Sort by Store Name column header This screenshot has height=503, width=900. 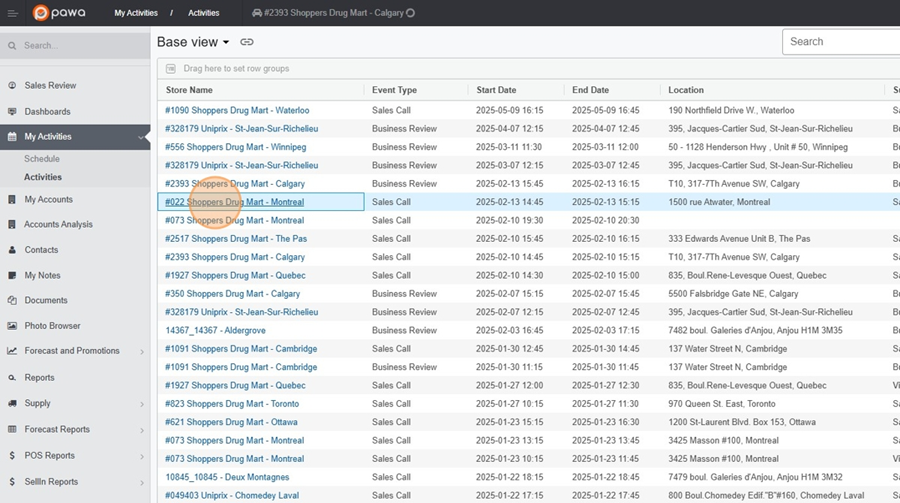(189, 90)
